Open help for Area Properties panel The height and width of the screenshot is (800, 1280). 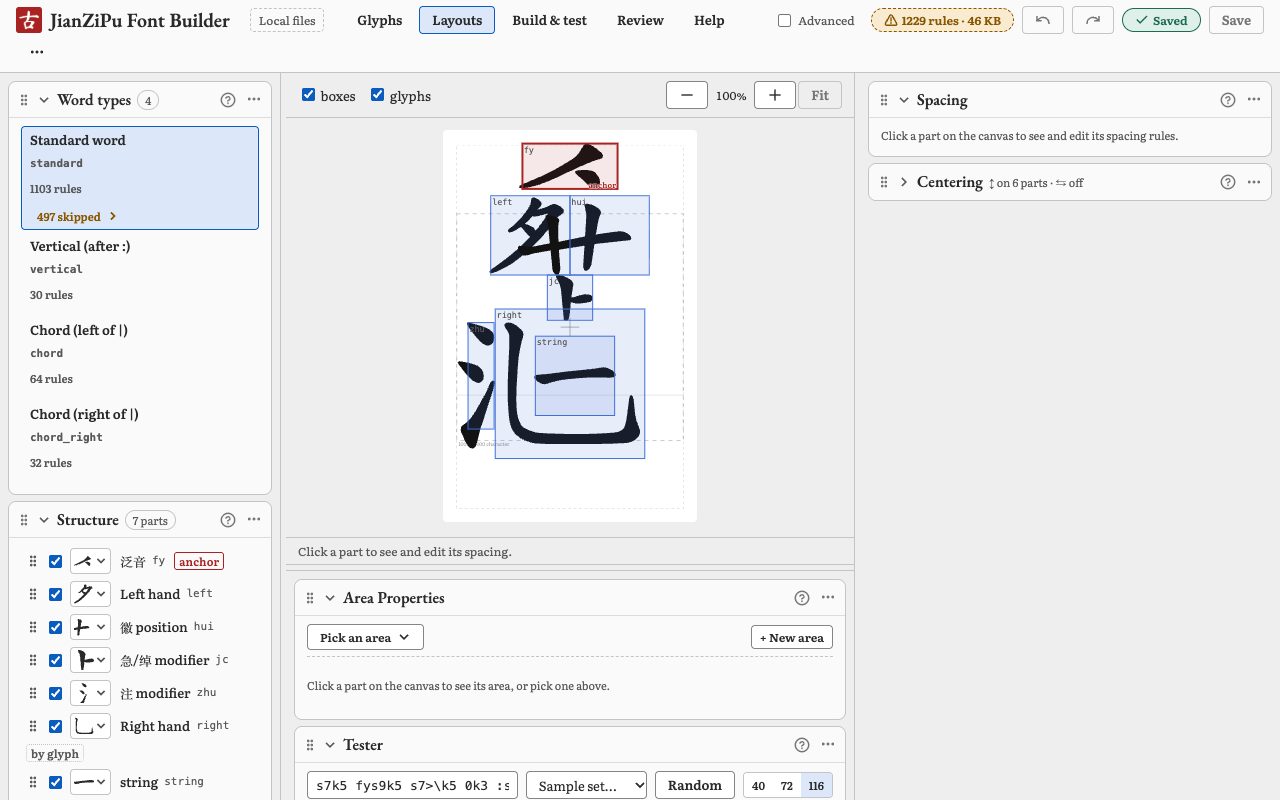click(802, 598)
